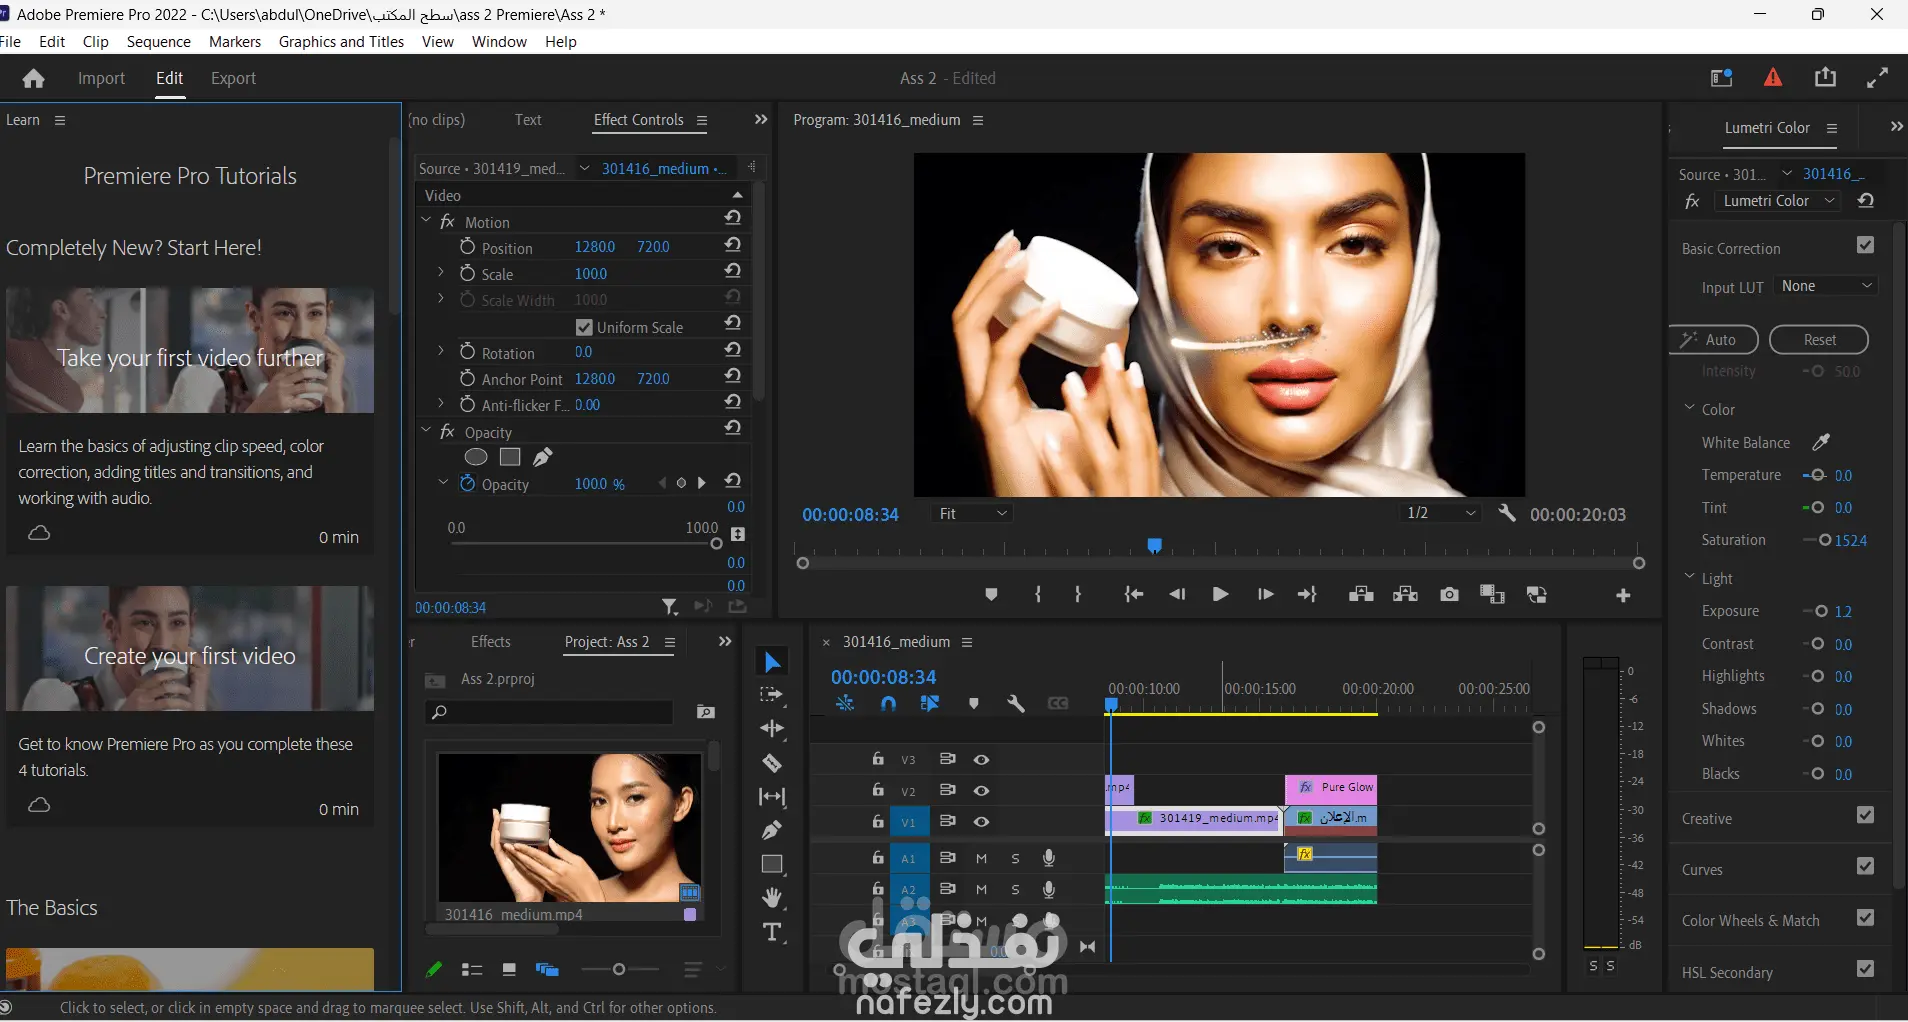1908x1022 pixels.
Task: Switch to the Export workspace tab
Action: click(233, 78)
